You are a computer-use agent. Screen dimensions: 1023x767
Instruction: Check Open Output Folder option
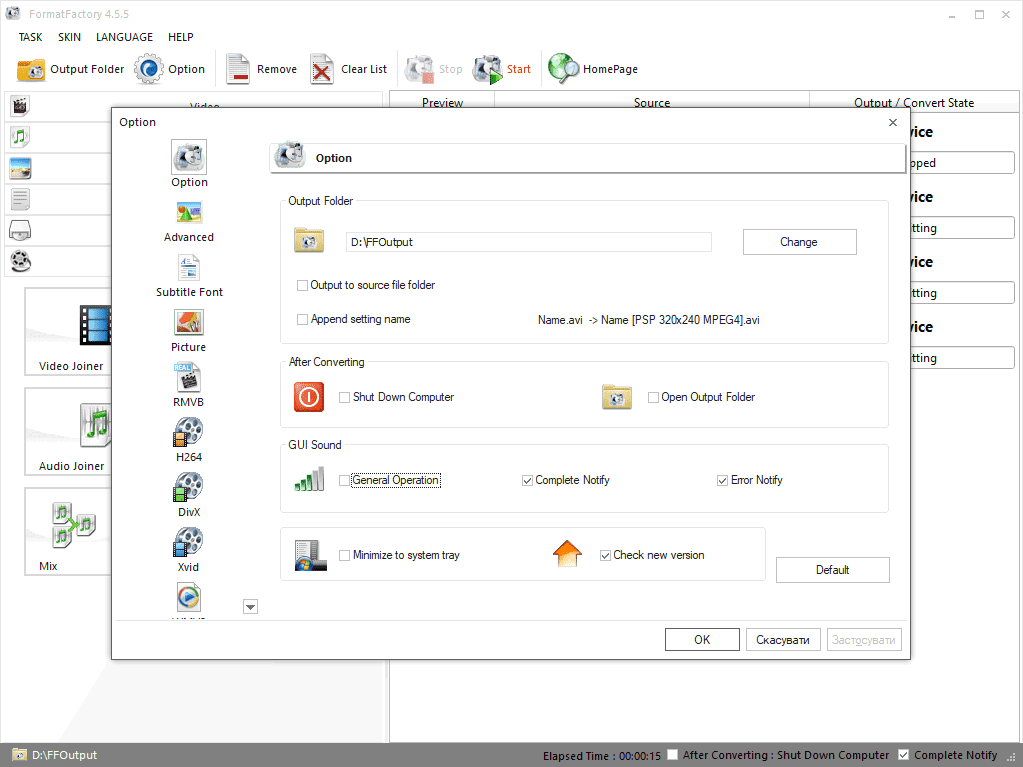pyautogui.click(x=653, y=397)
